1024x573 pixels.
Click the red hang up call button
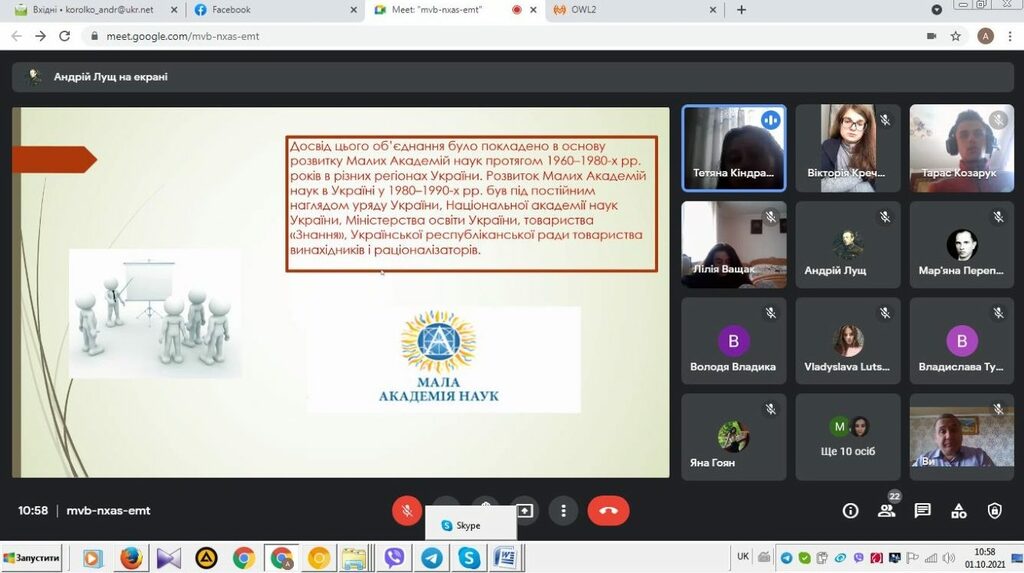[x=608, y=510]
